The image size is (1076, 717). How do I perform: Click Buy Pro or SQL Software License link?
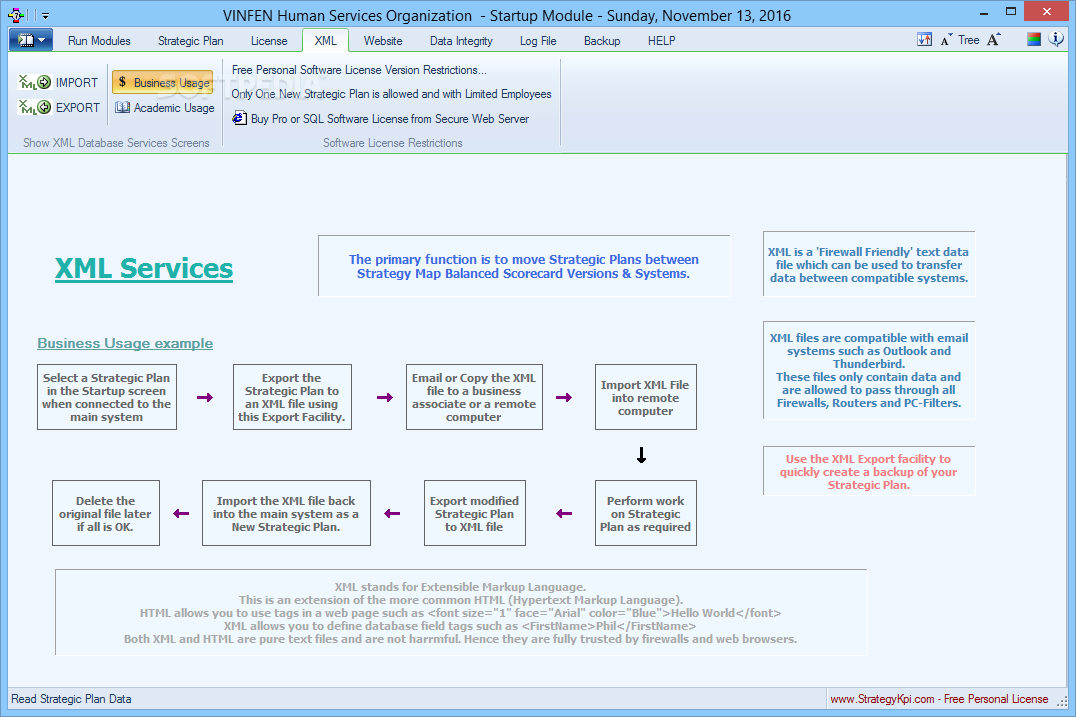click(381, 119)
